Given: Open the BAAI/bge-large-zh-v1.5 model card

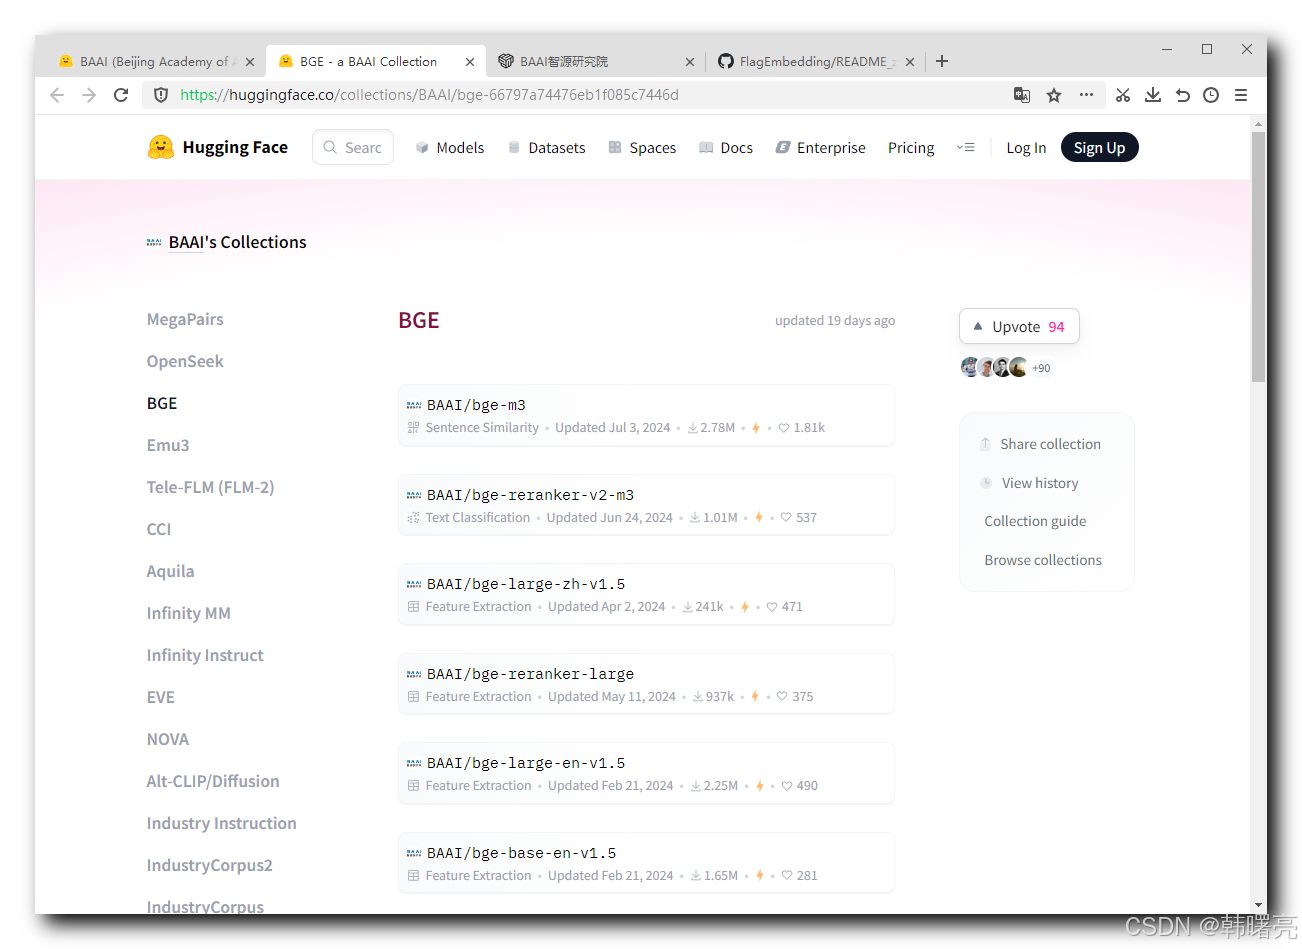Looking at the screenshot, I should click(x=646, y=594).
